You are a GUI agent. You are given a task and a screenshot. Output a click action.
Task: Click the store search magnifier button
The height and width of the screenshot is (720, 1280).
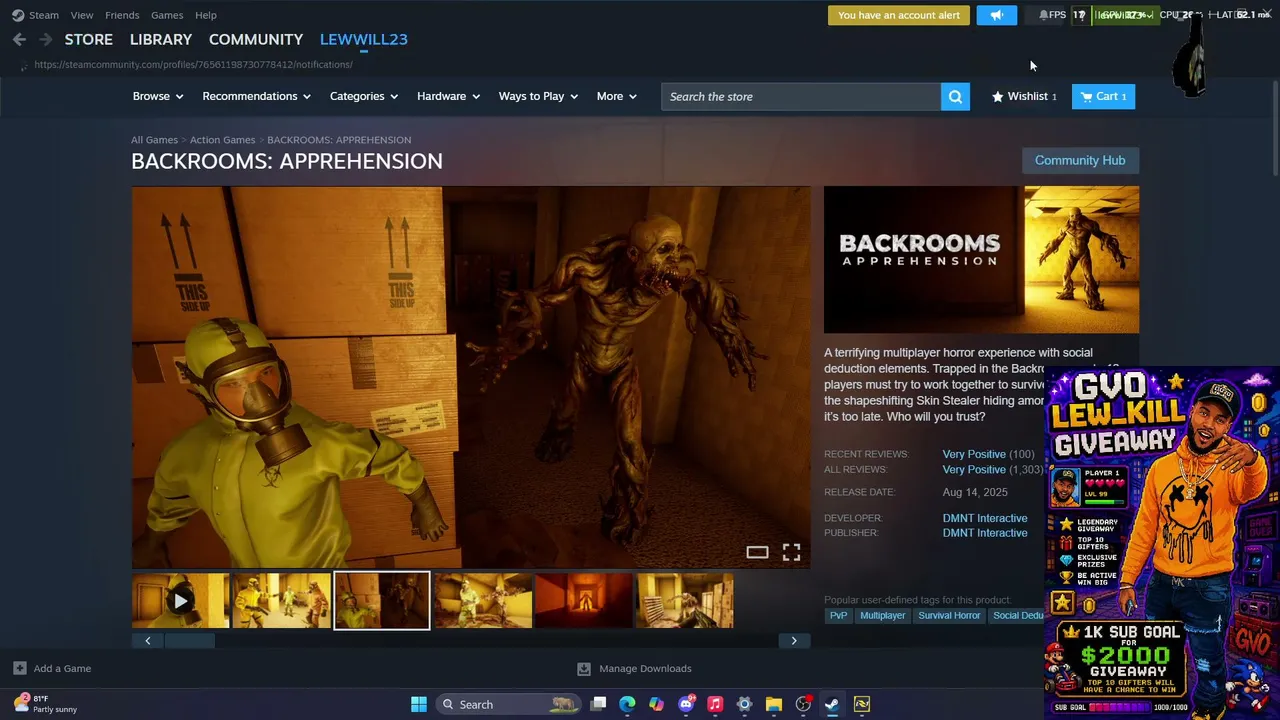955,96
